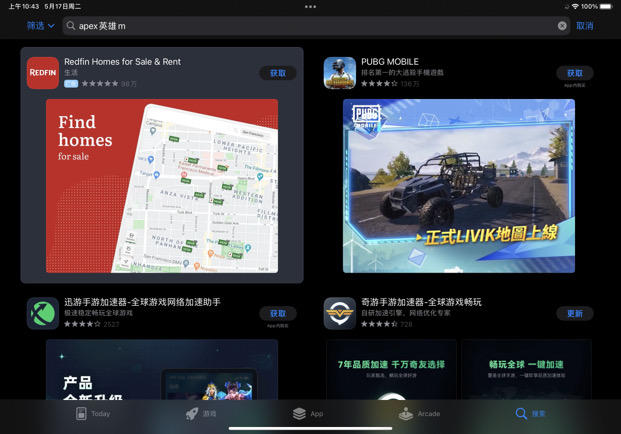Switch to the Arcade tab
This screenshot has height=434, width=621.
(419, 413)
